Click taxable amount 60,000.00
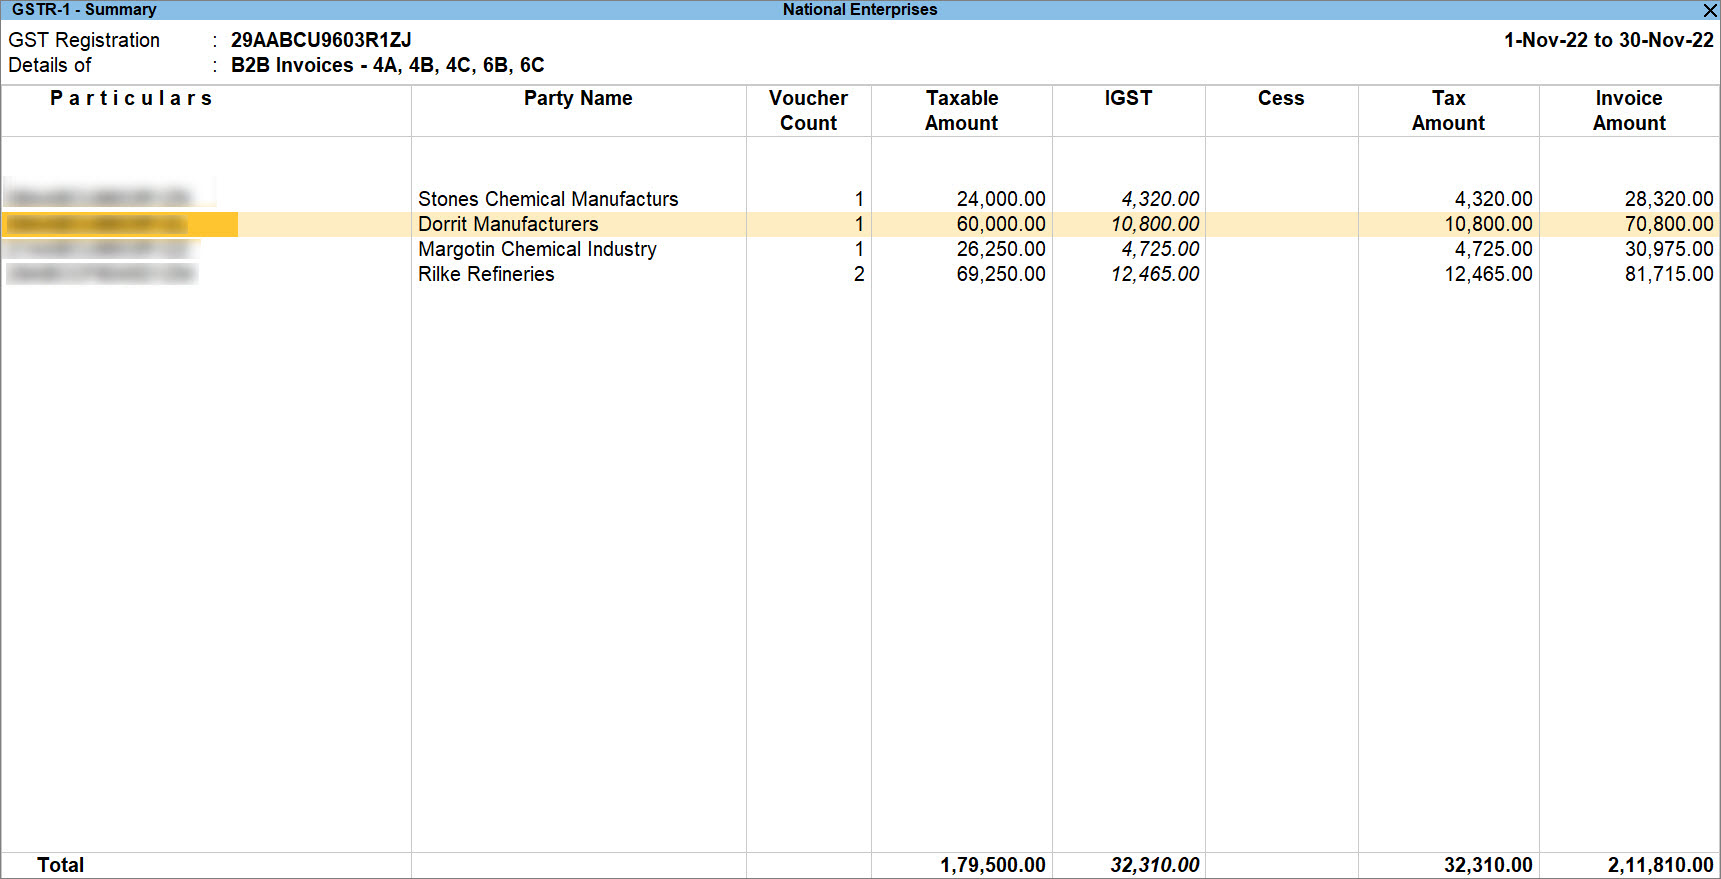The width and height of the screenshot is (1721, 879). 1001,224
